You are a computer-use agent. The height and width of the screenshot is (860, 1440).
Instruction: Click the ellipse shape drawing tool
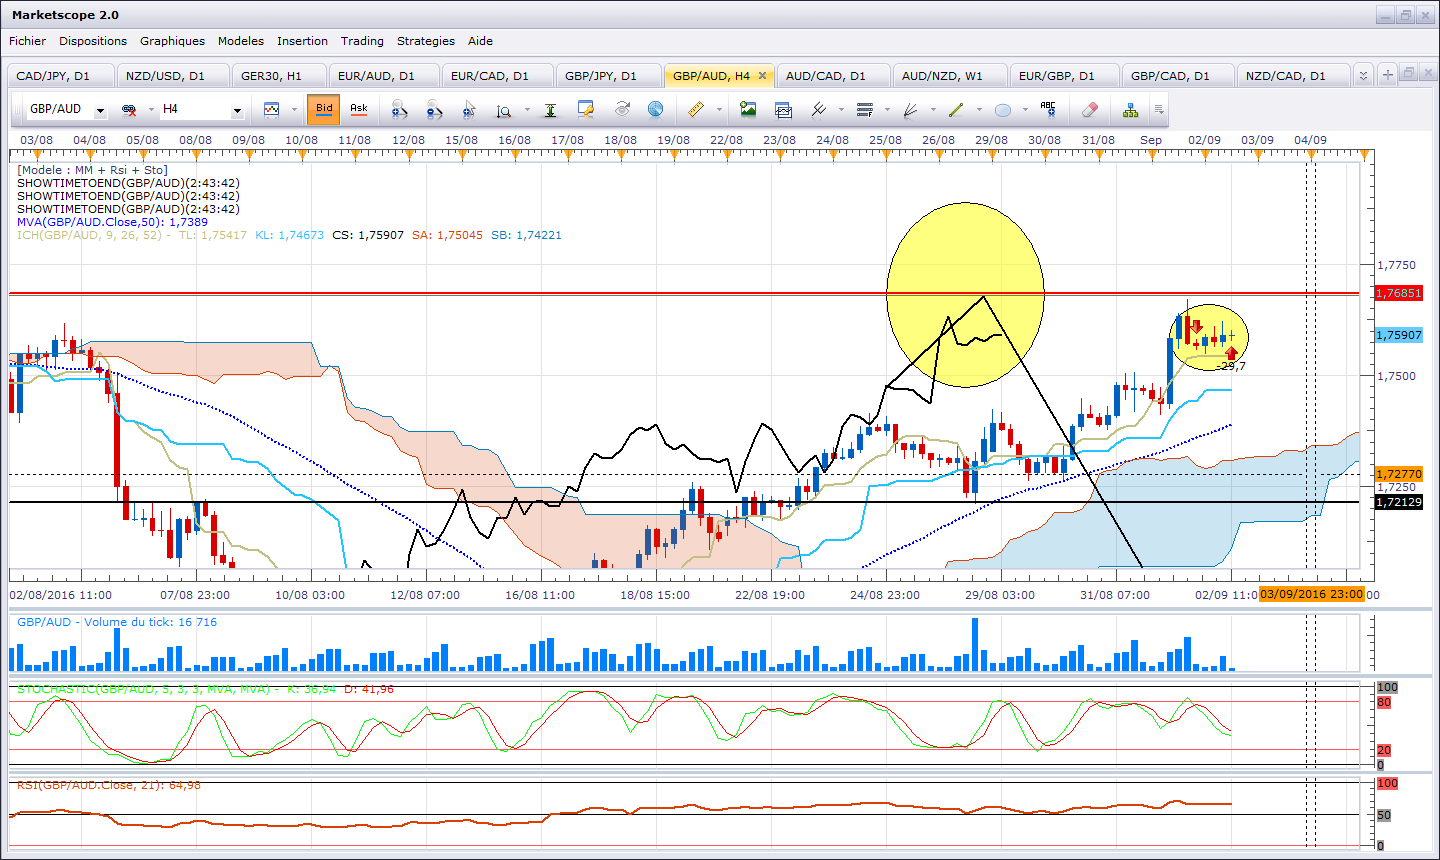tap(1002, 110)
